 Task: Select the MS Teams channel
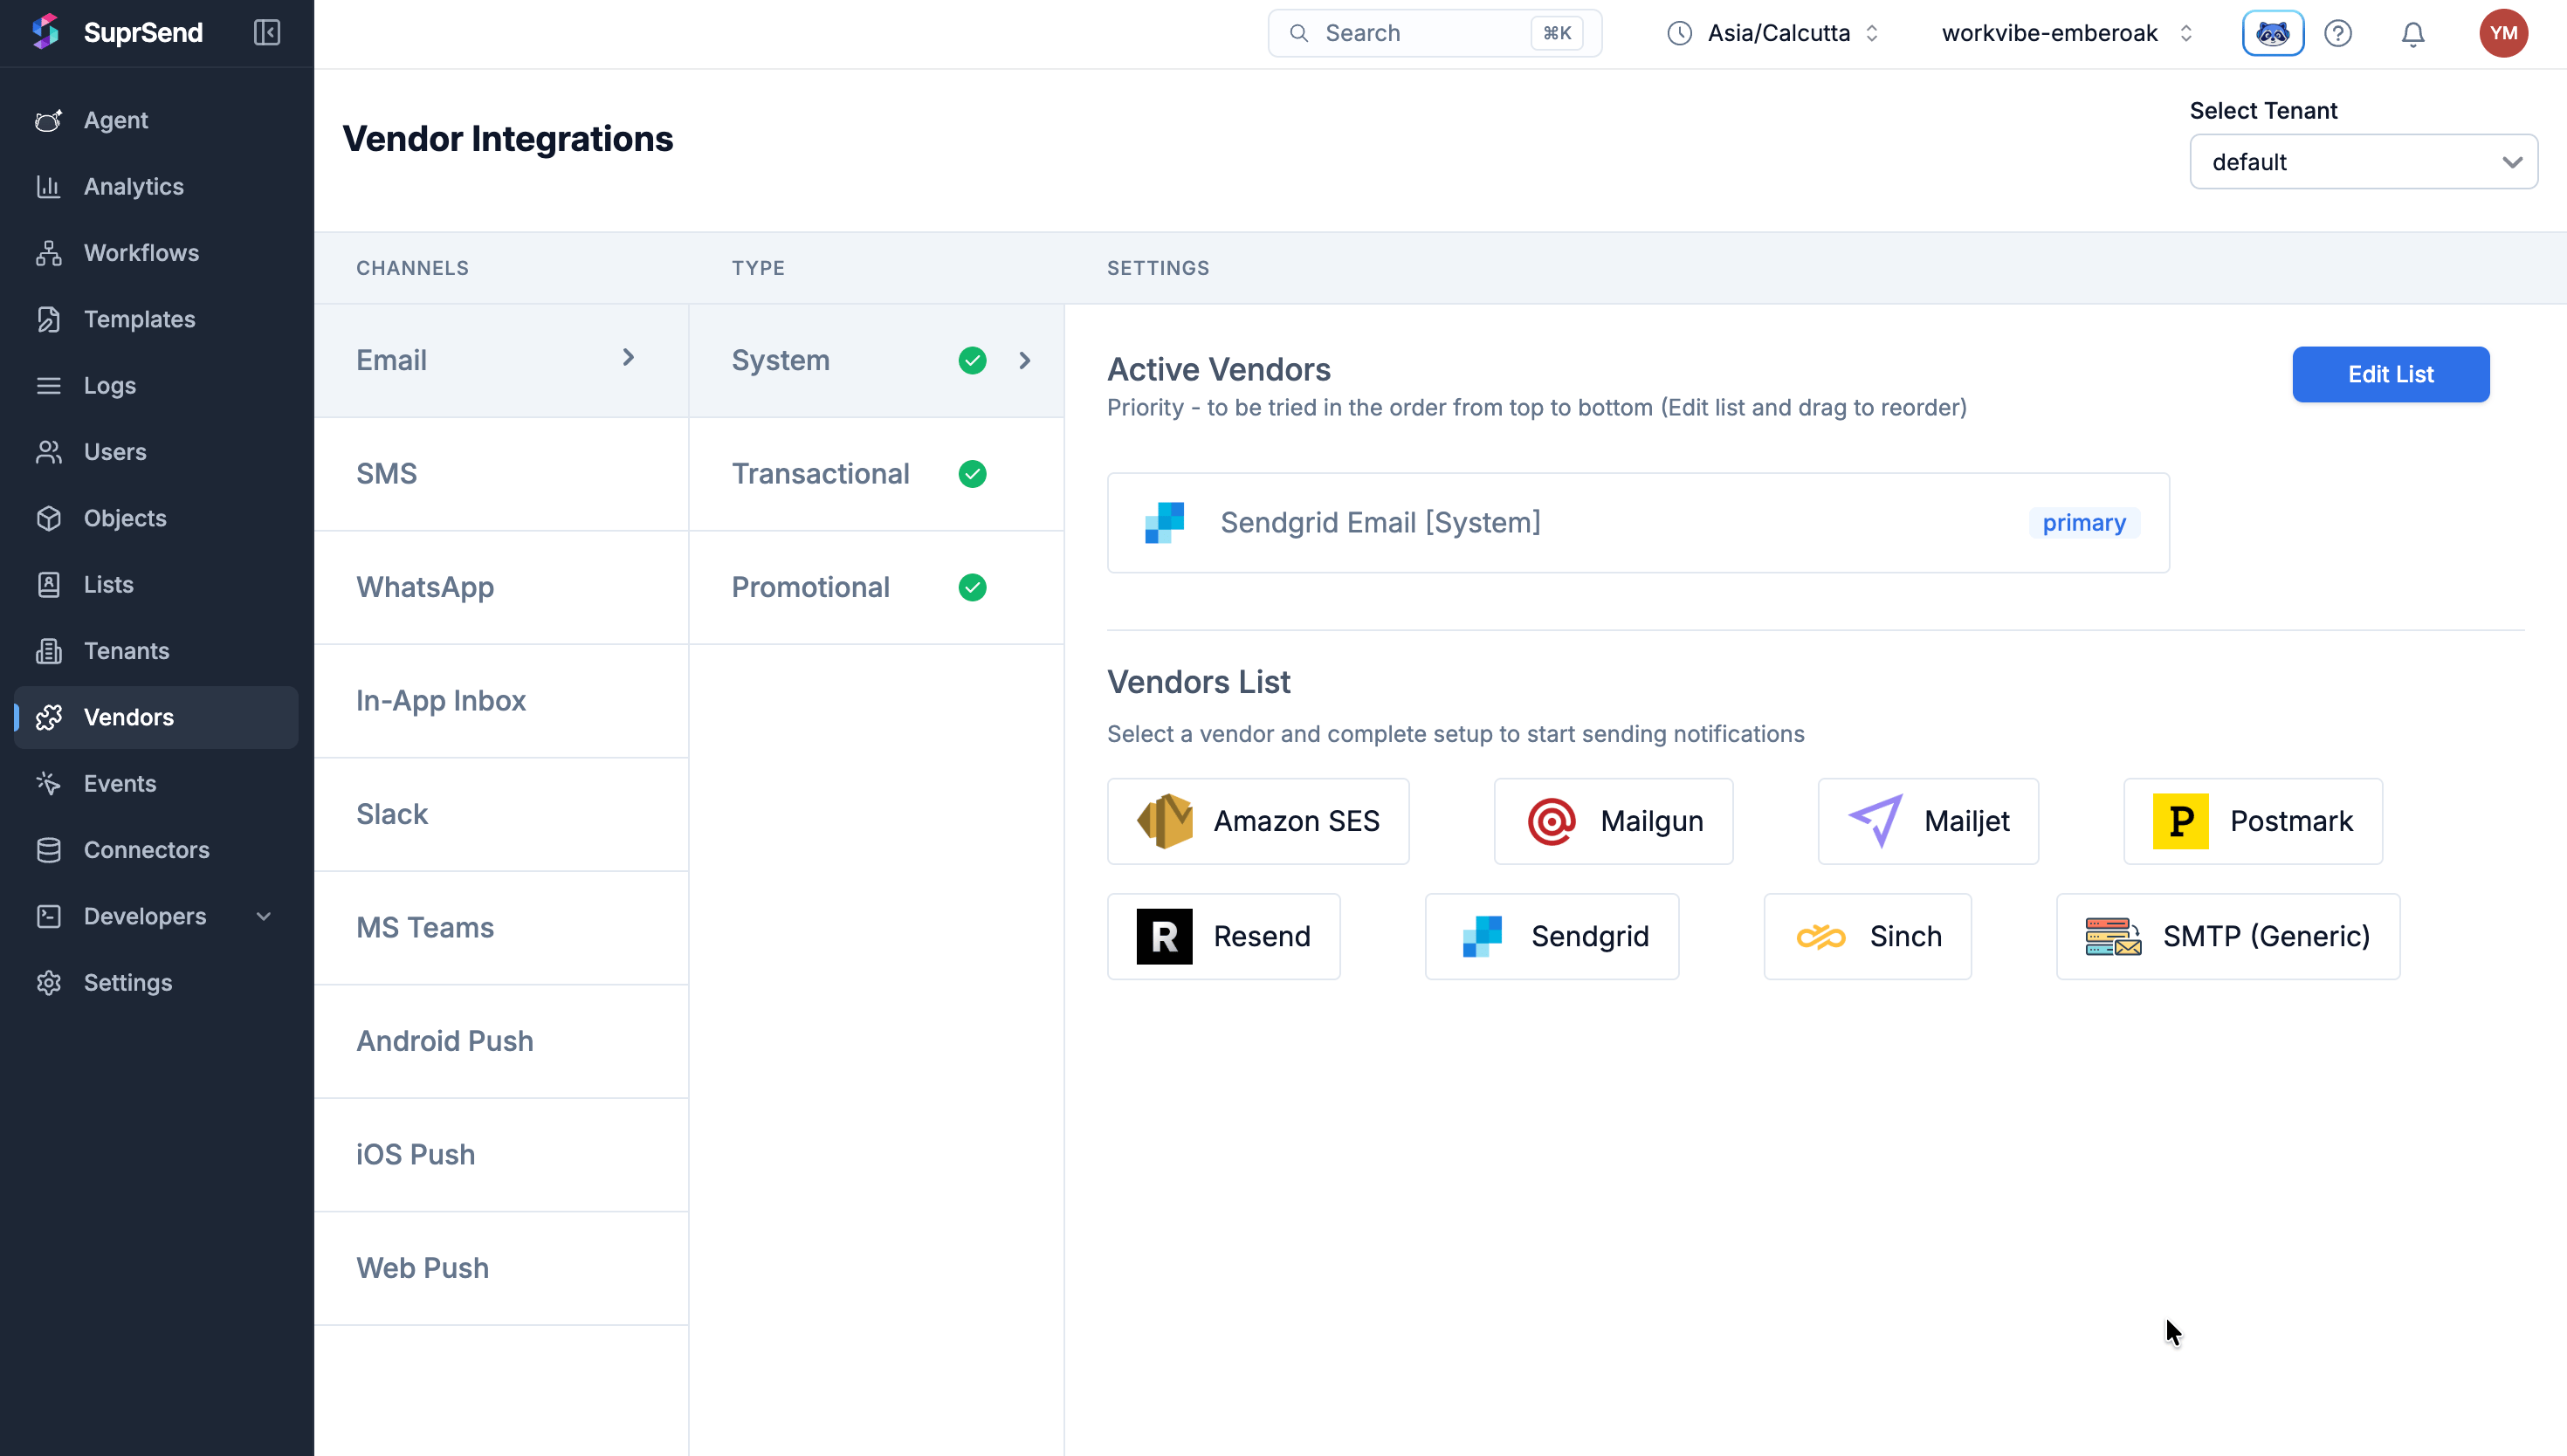tap(501, 928)
